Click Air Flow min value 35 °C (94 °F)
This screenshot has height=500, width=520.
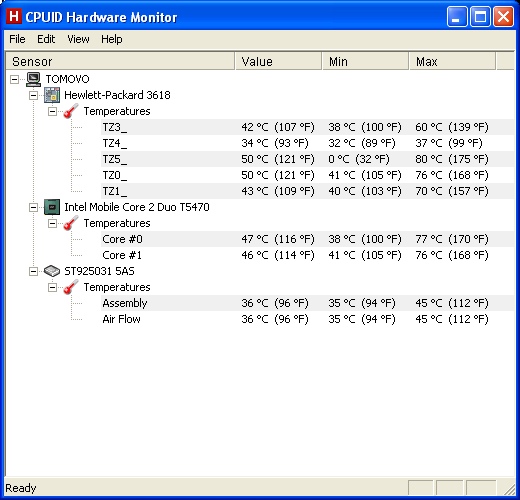pyautogui.click(x=362, y=319)
